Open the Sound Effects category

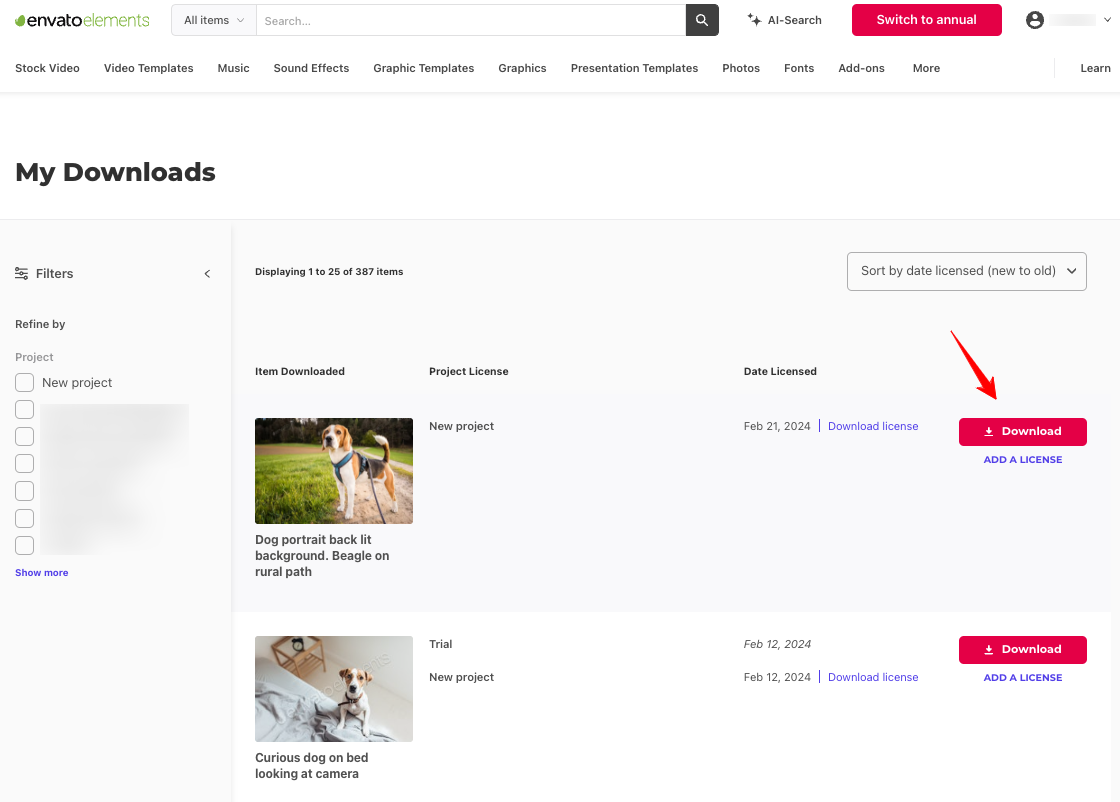[311, 68]
